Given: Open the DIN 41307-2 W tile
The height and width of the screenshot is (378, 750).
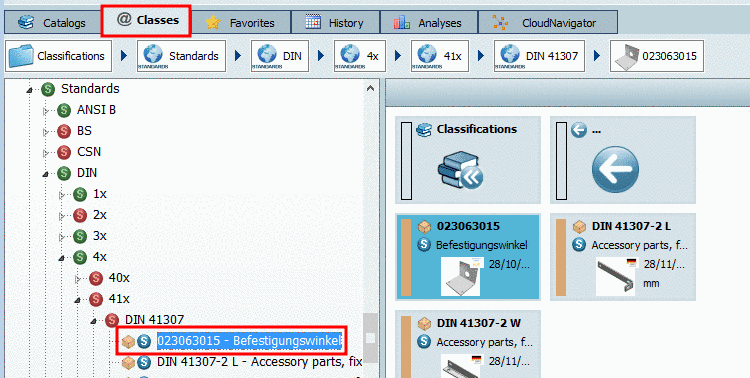Looking at the screenshot, I should click(468, 345).
